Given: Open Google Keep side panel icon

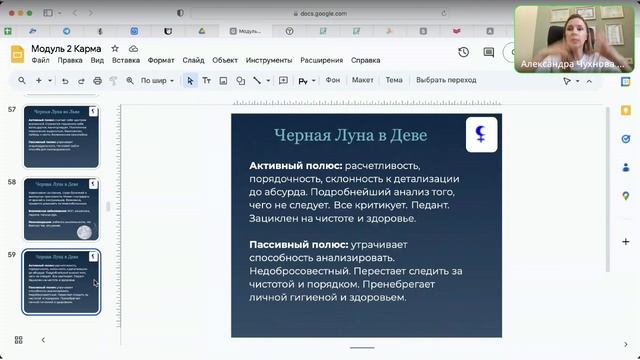Looking at the screenshot, I should 625,110.
